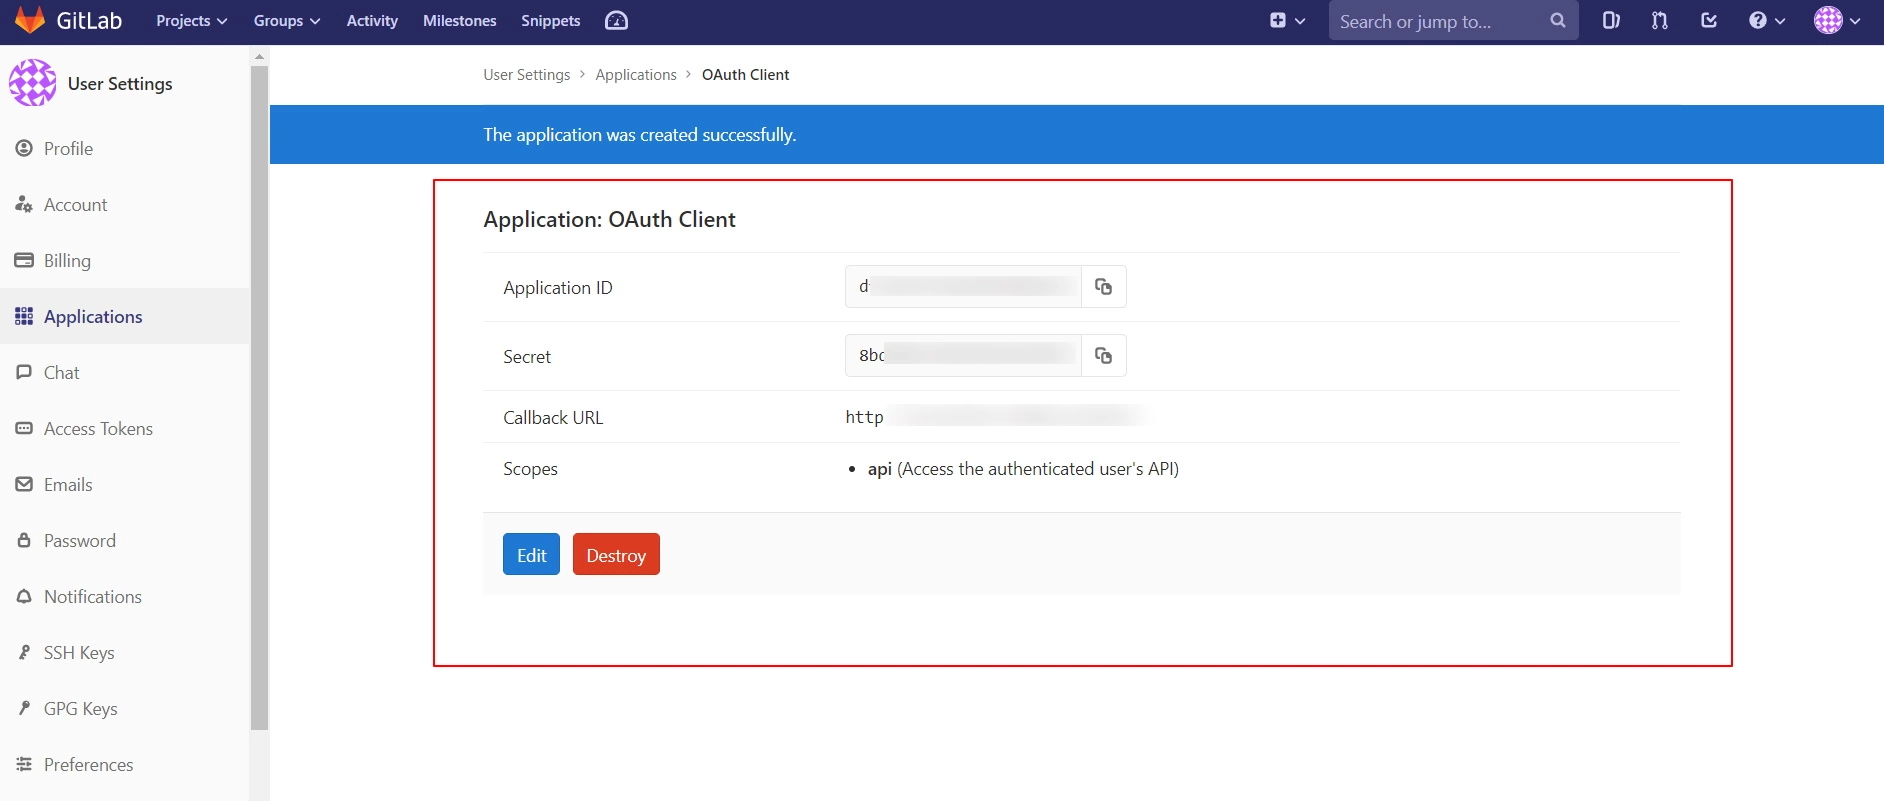Open the Issues icon in navbar
1884x801 pixels.
pos(1611,21)
